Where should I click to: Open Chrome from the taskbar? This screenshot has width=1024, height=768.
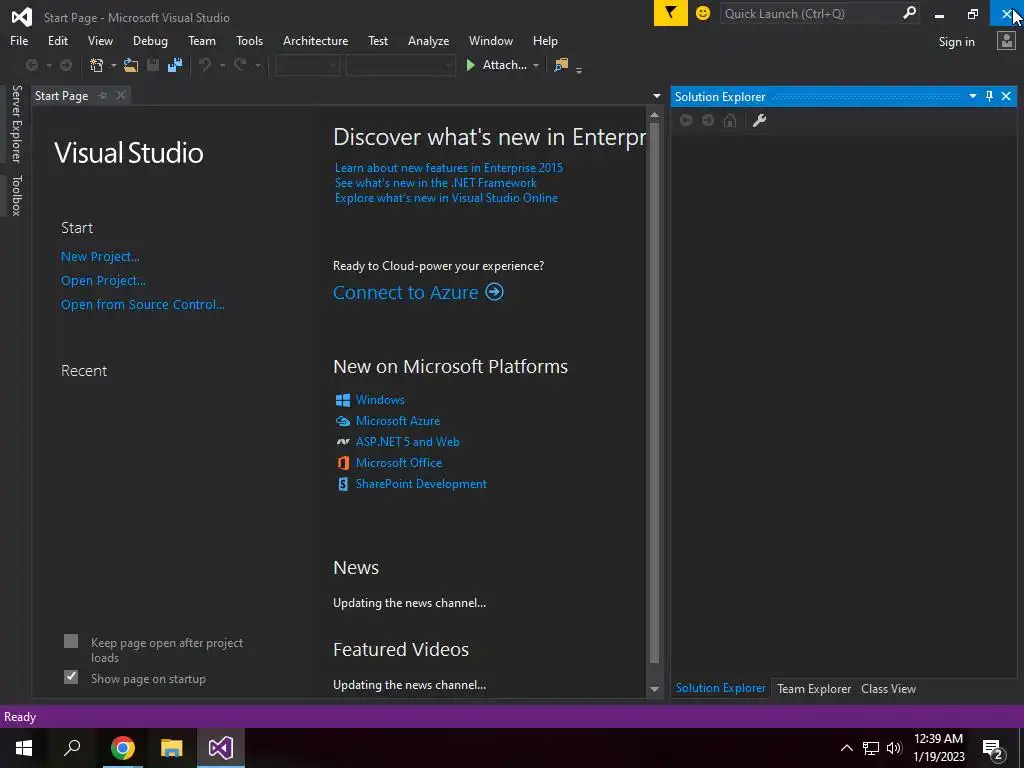pyautogui.click(x=122, y=748)
